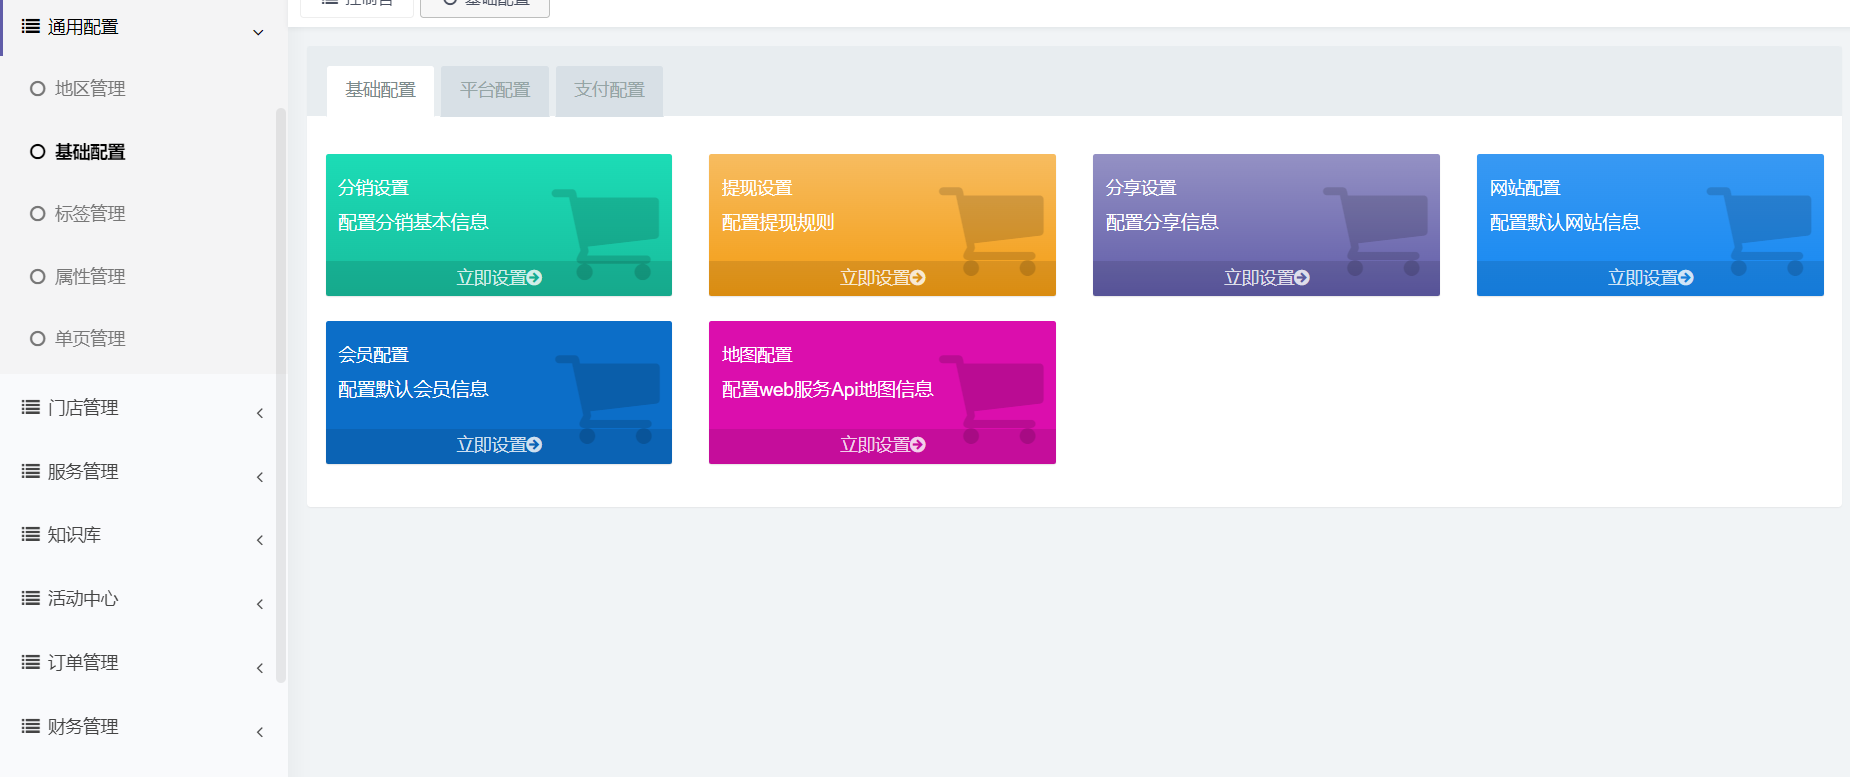Image resolution: width=1850 pixels, height=777 pixels.
Task: Select 地区管理 circle menu item
Action: [x=38, y=89]
